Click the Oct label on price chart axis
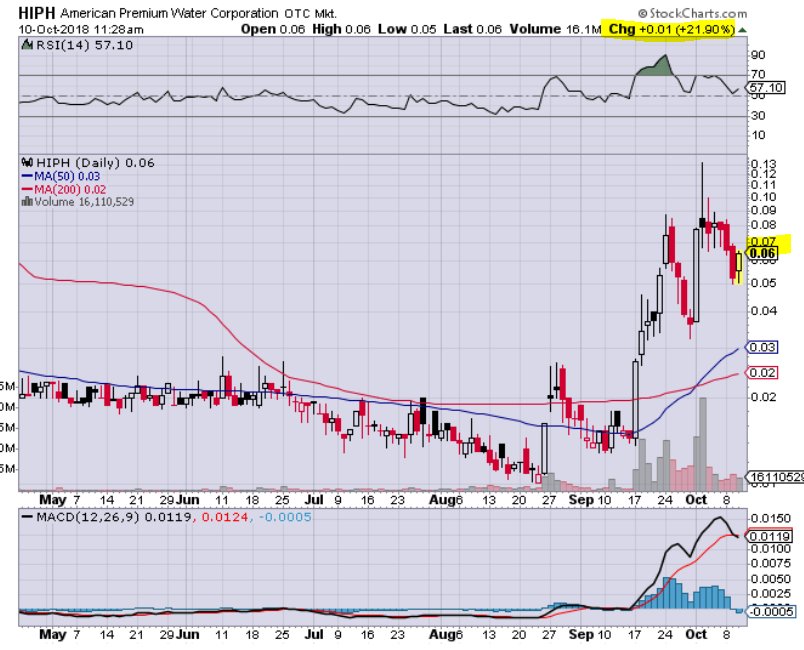Image resolution: width=804 pixels, height=650 pixels. click(696, 500)
